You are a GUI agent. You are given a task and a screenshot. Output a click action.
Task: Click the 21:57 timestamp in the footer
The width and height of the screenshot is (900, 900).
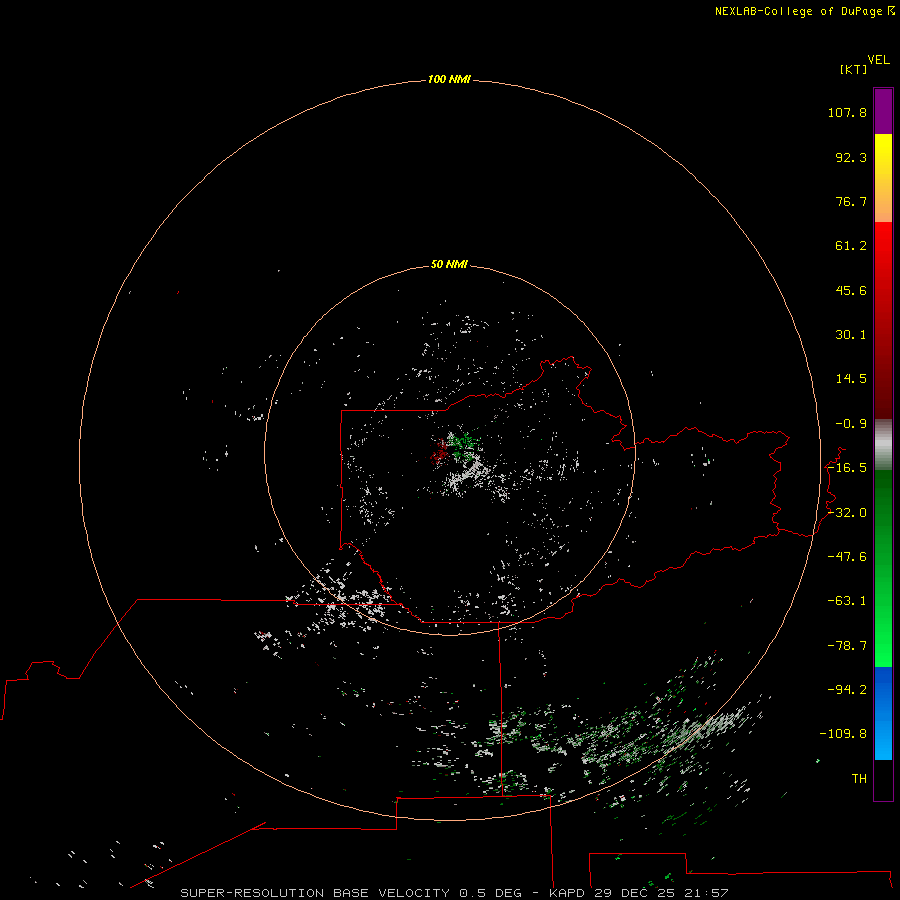tap(706, 893)
